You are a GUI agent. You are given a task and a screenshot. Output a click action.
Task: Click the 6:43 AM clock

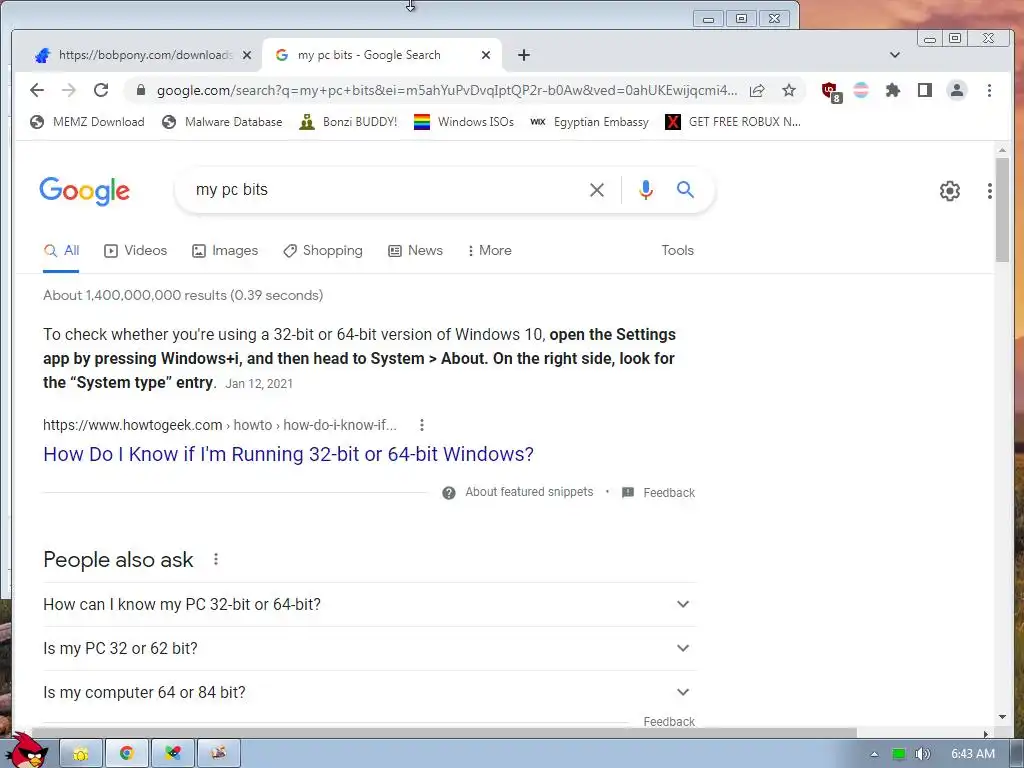[972, 754]
